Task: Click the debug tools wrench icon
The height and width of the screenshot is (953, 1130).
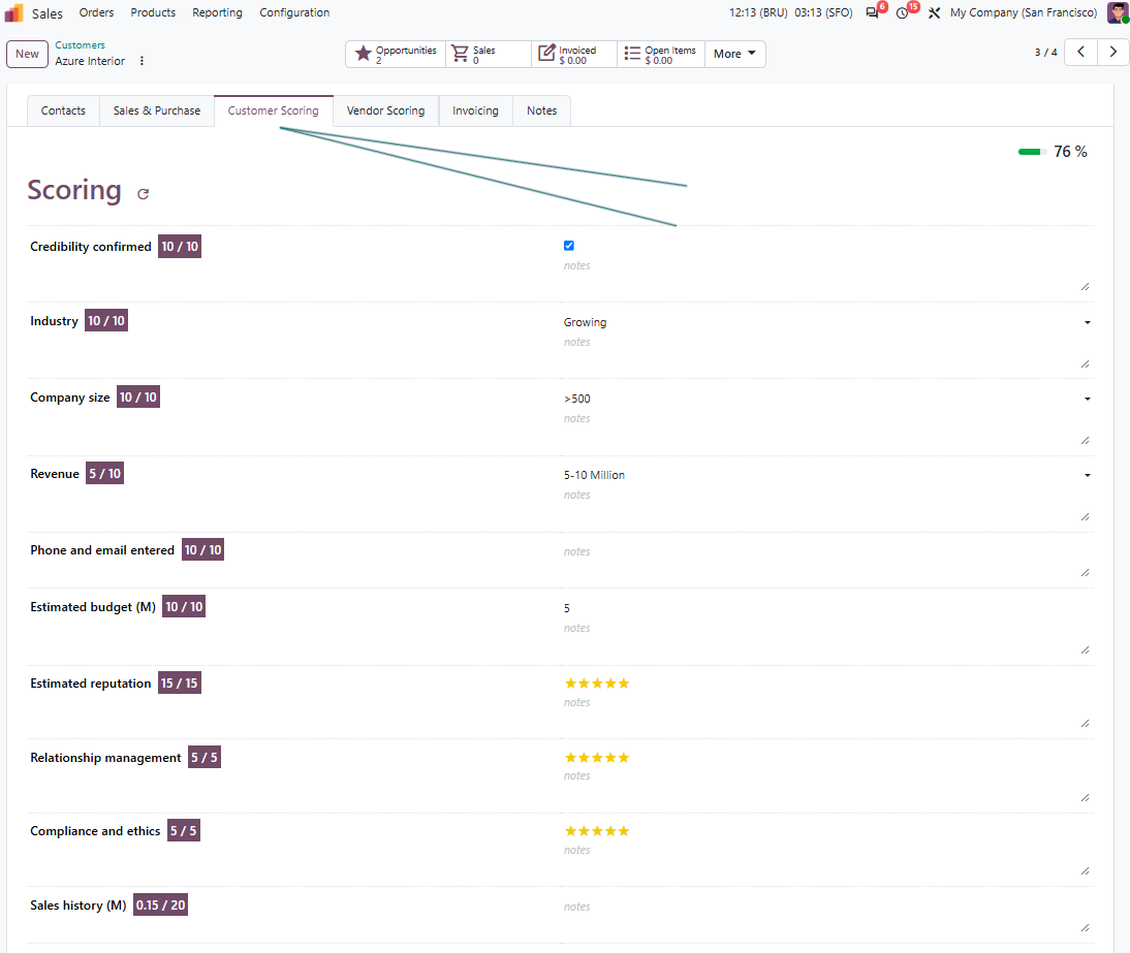Action: point(934,13)
